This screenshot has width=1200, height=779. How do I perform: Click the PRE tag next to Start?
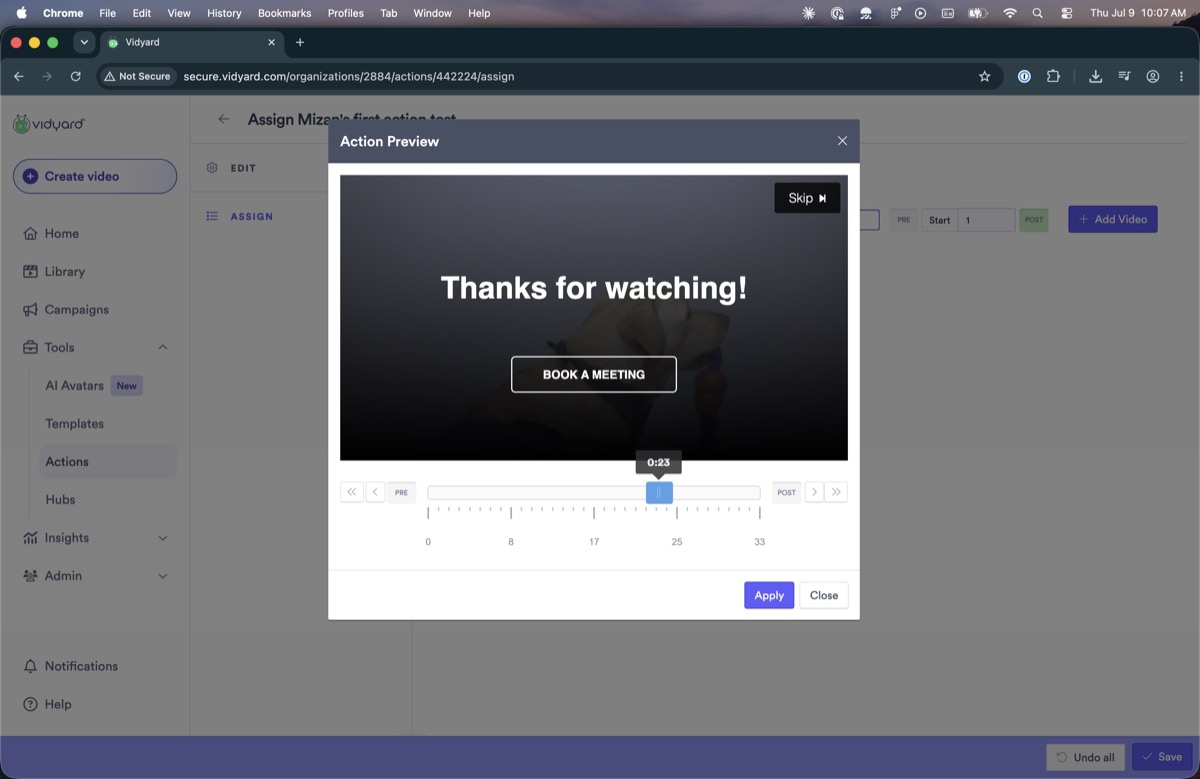pos(904,220)
